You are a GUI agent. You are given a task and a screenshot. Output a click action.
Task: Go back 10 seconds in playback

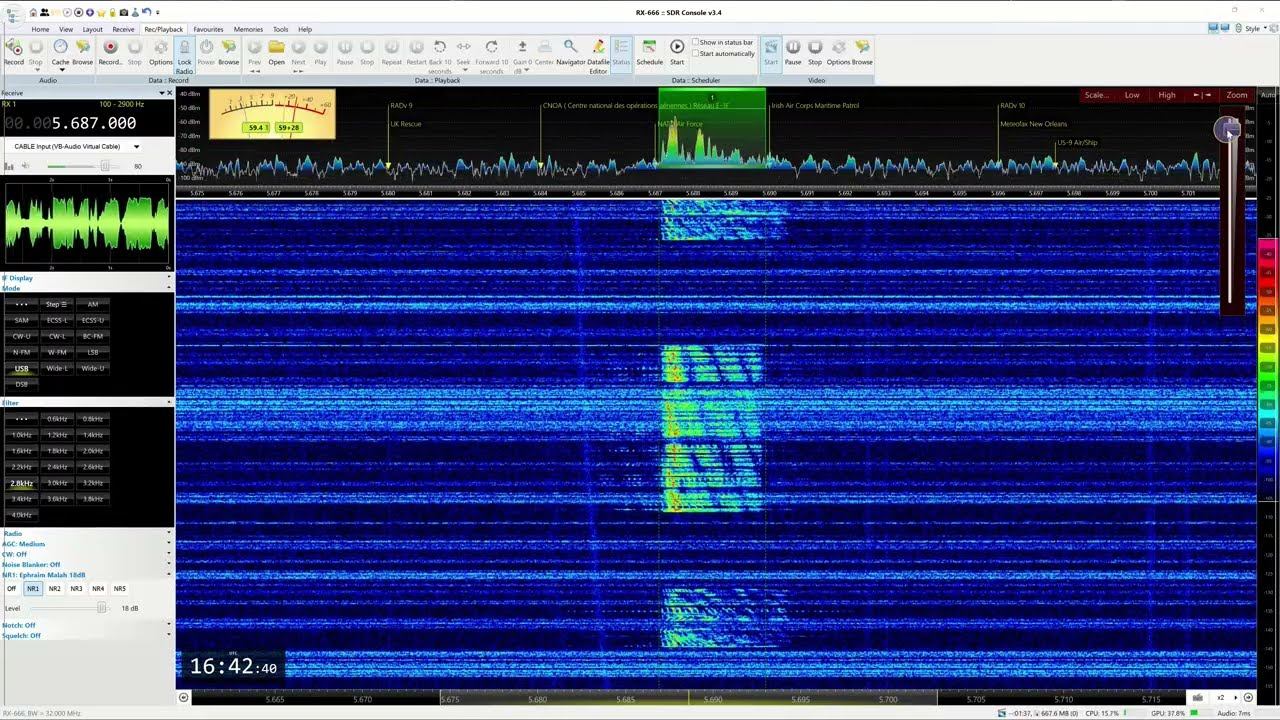[x=440, y=56]
